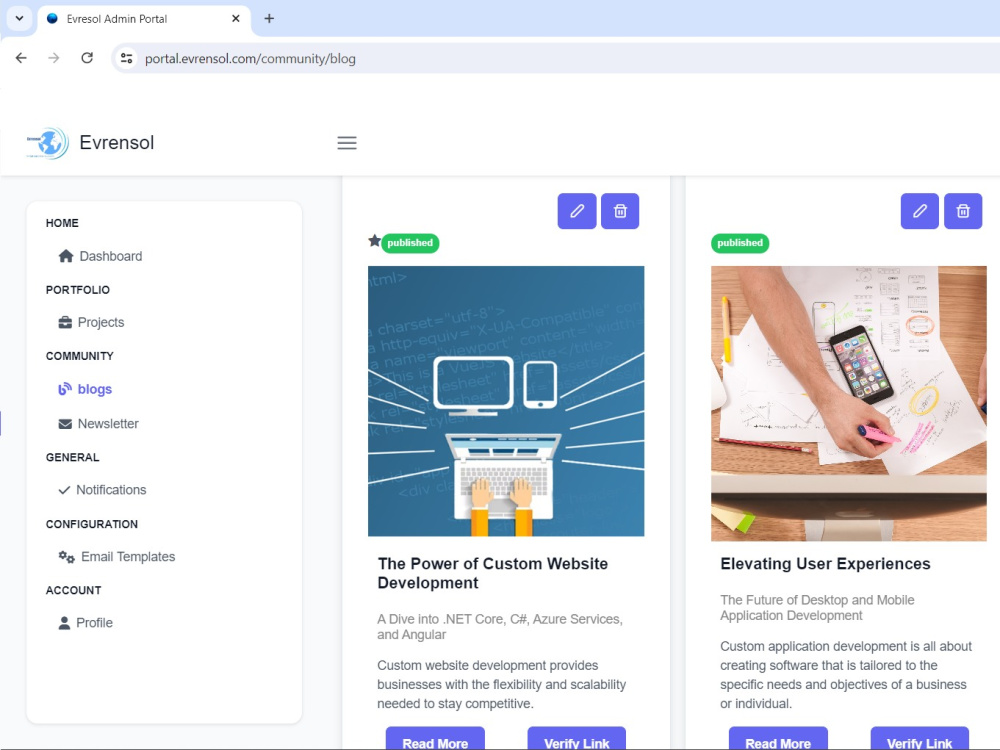
Task: Click Verify Link on Elevating User Experiences
Action: [x=919, y=742]
